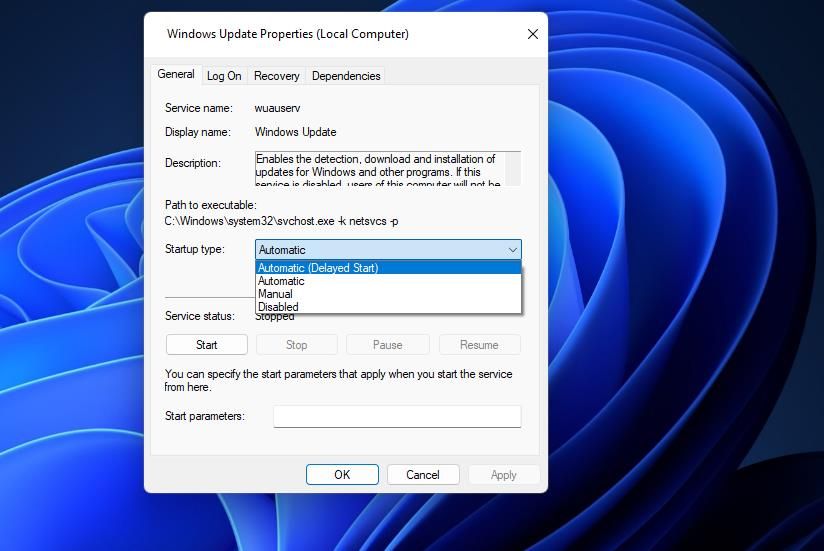Switch to the General tab
Viewport: 824px width, 551px height.
pyautogui.click(x=176, y=74)
